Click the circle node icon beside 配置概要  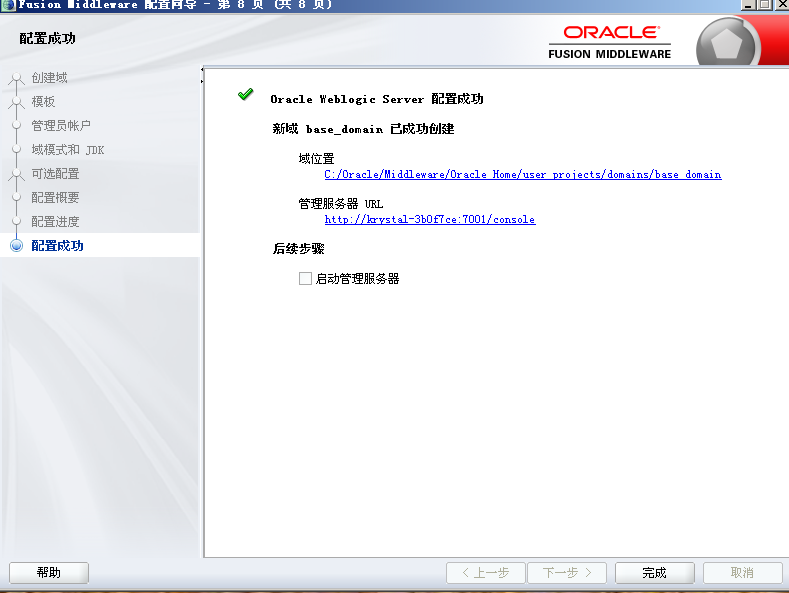(x=17, y=197)
